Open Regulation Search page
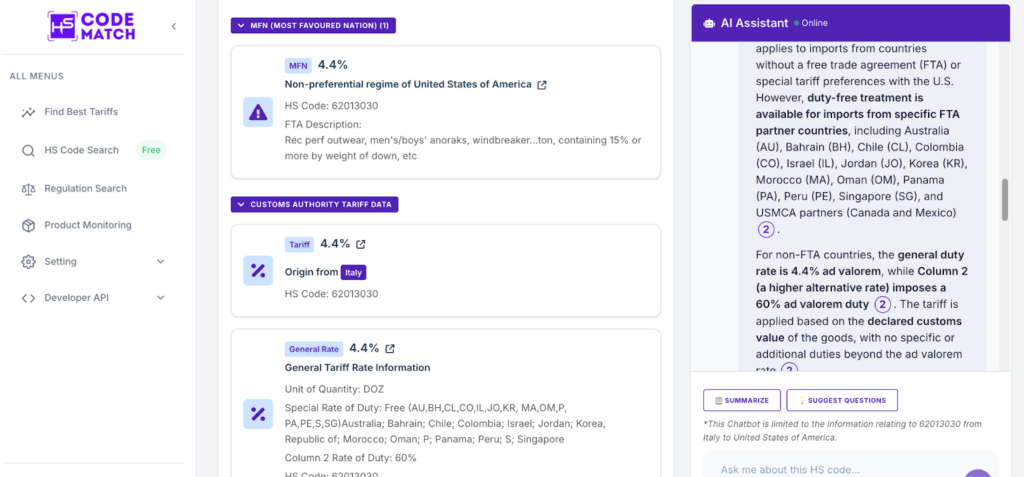Viewport: 1024px width, 477px height. pos(85,188)
